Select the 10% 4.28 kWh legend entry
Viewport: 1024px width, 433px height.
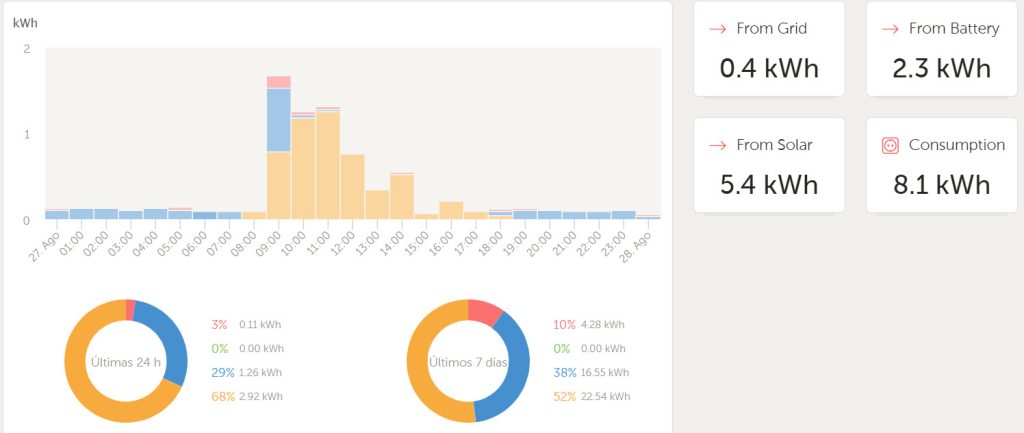[x=588, y=324]
